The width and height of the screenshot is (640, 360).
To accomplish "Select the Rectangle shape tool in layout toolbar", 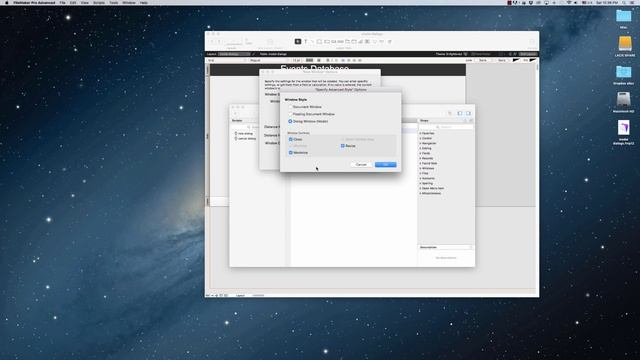I will click(x=320, y=42).
